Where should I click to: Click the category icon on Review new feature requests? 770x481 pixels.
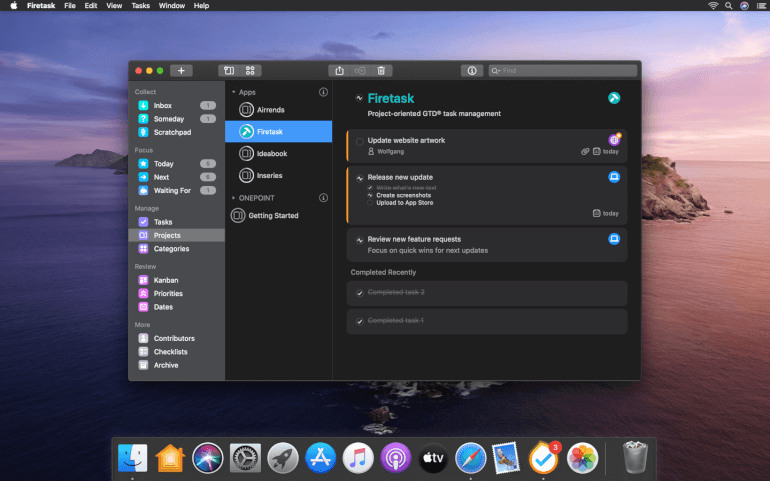pyautogui.click(x=614, y=239)
